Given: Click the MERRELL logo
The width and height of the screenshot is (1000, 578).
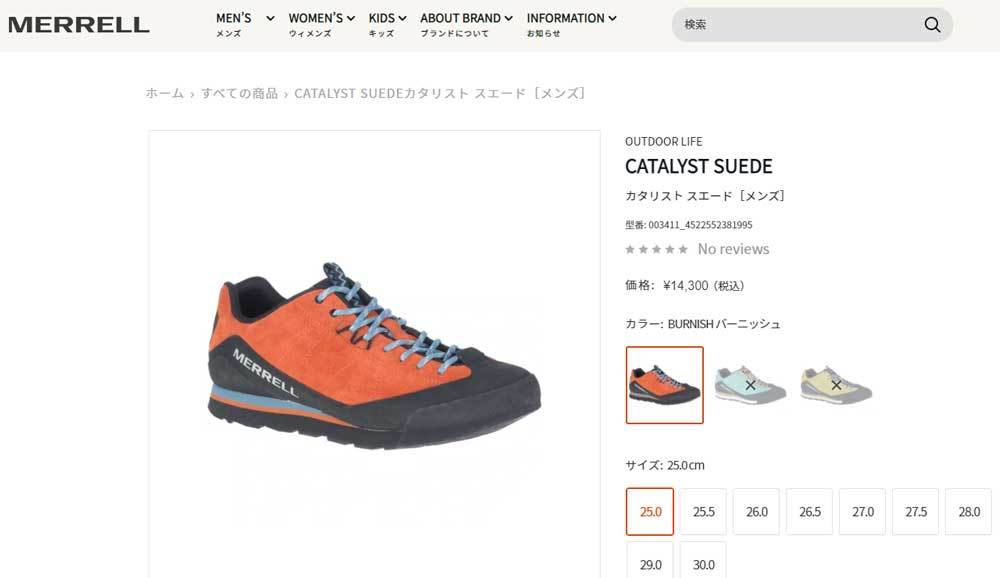Looking at the screenshot, I should pyautogui.click(x=79, y=25).
